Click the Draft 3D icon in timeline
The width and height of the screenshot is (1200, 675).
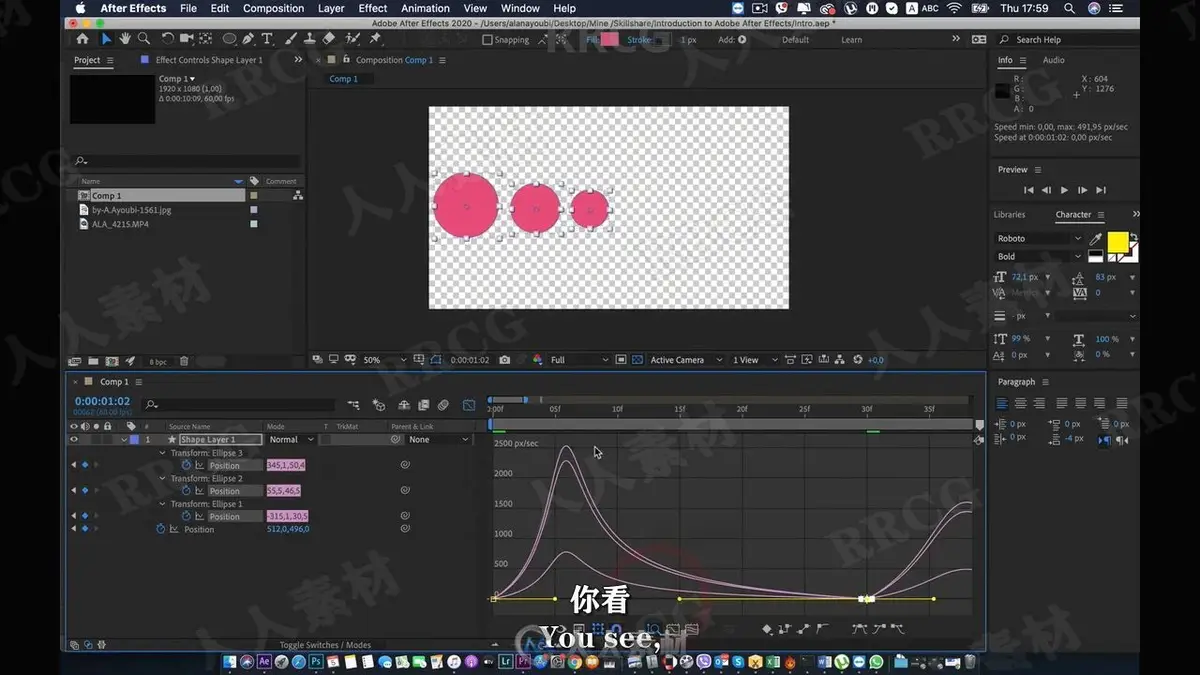pyautogui.click(x=379, y=405)
